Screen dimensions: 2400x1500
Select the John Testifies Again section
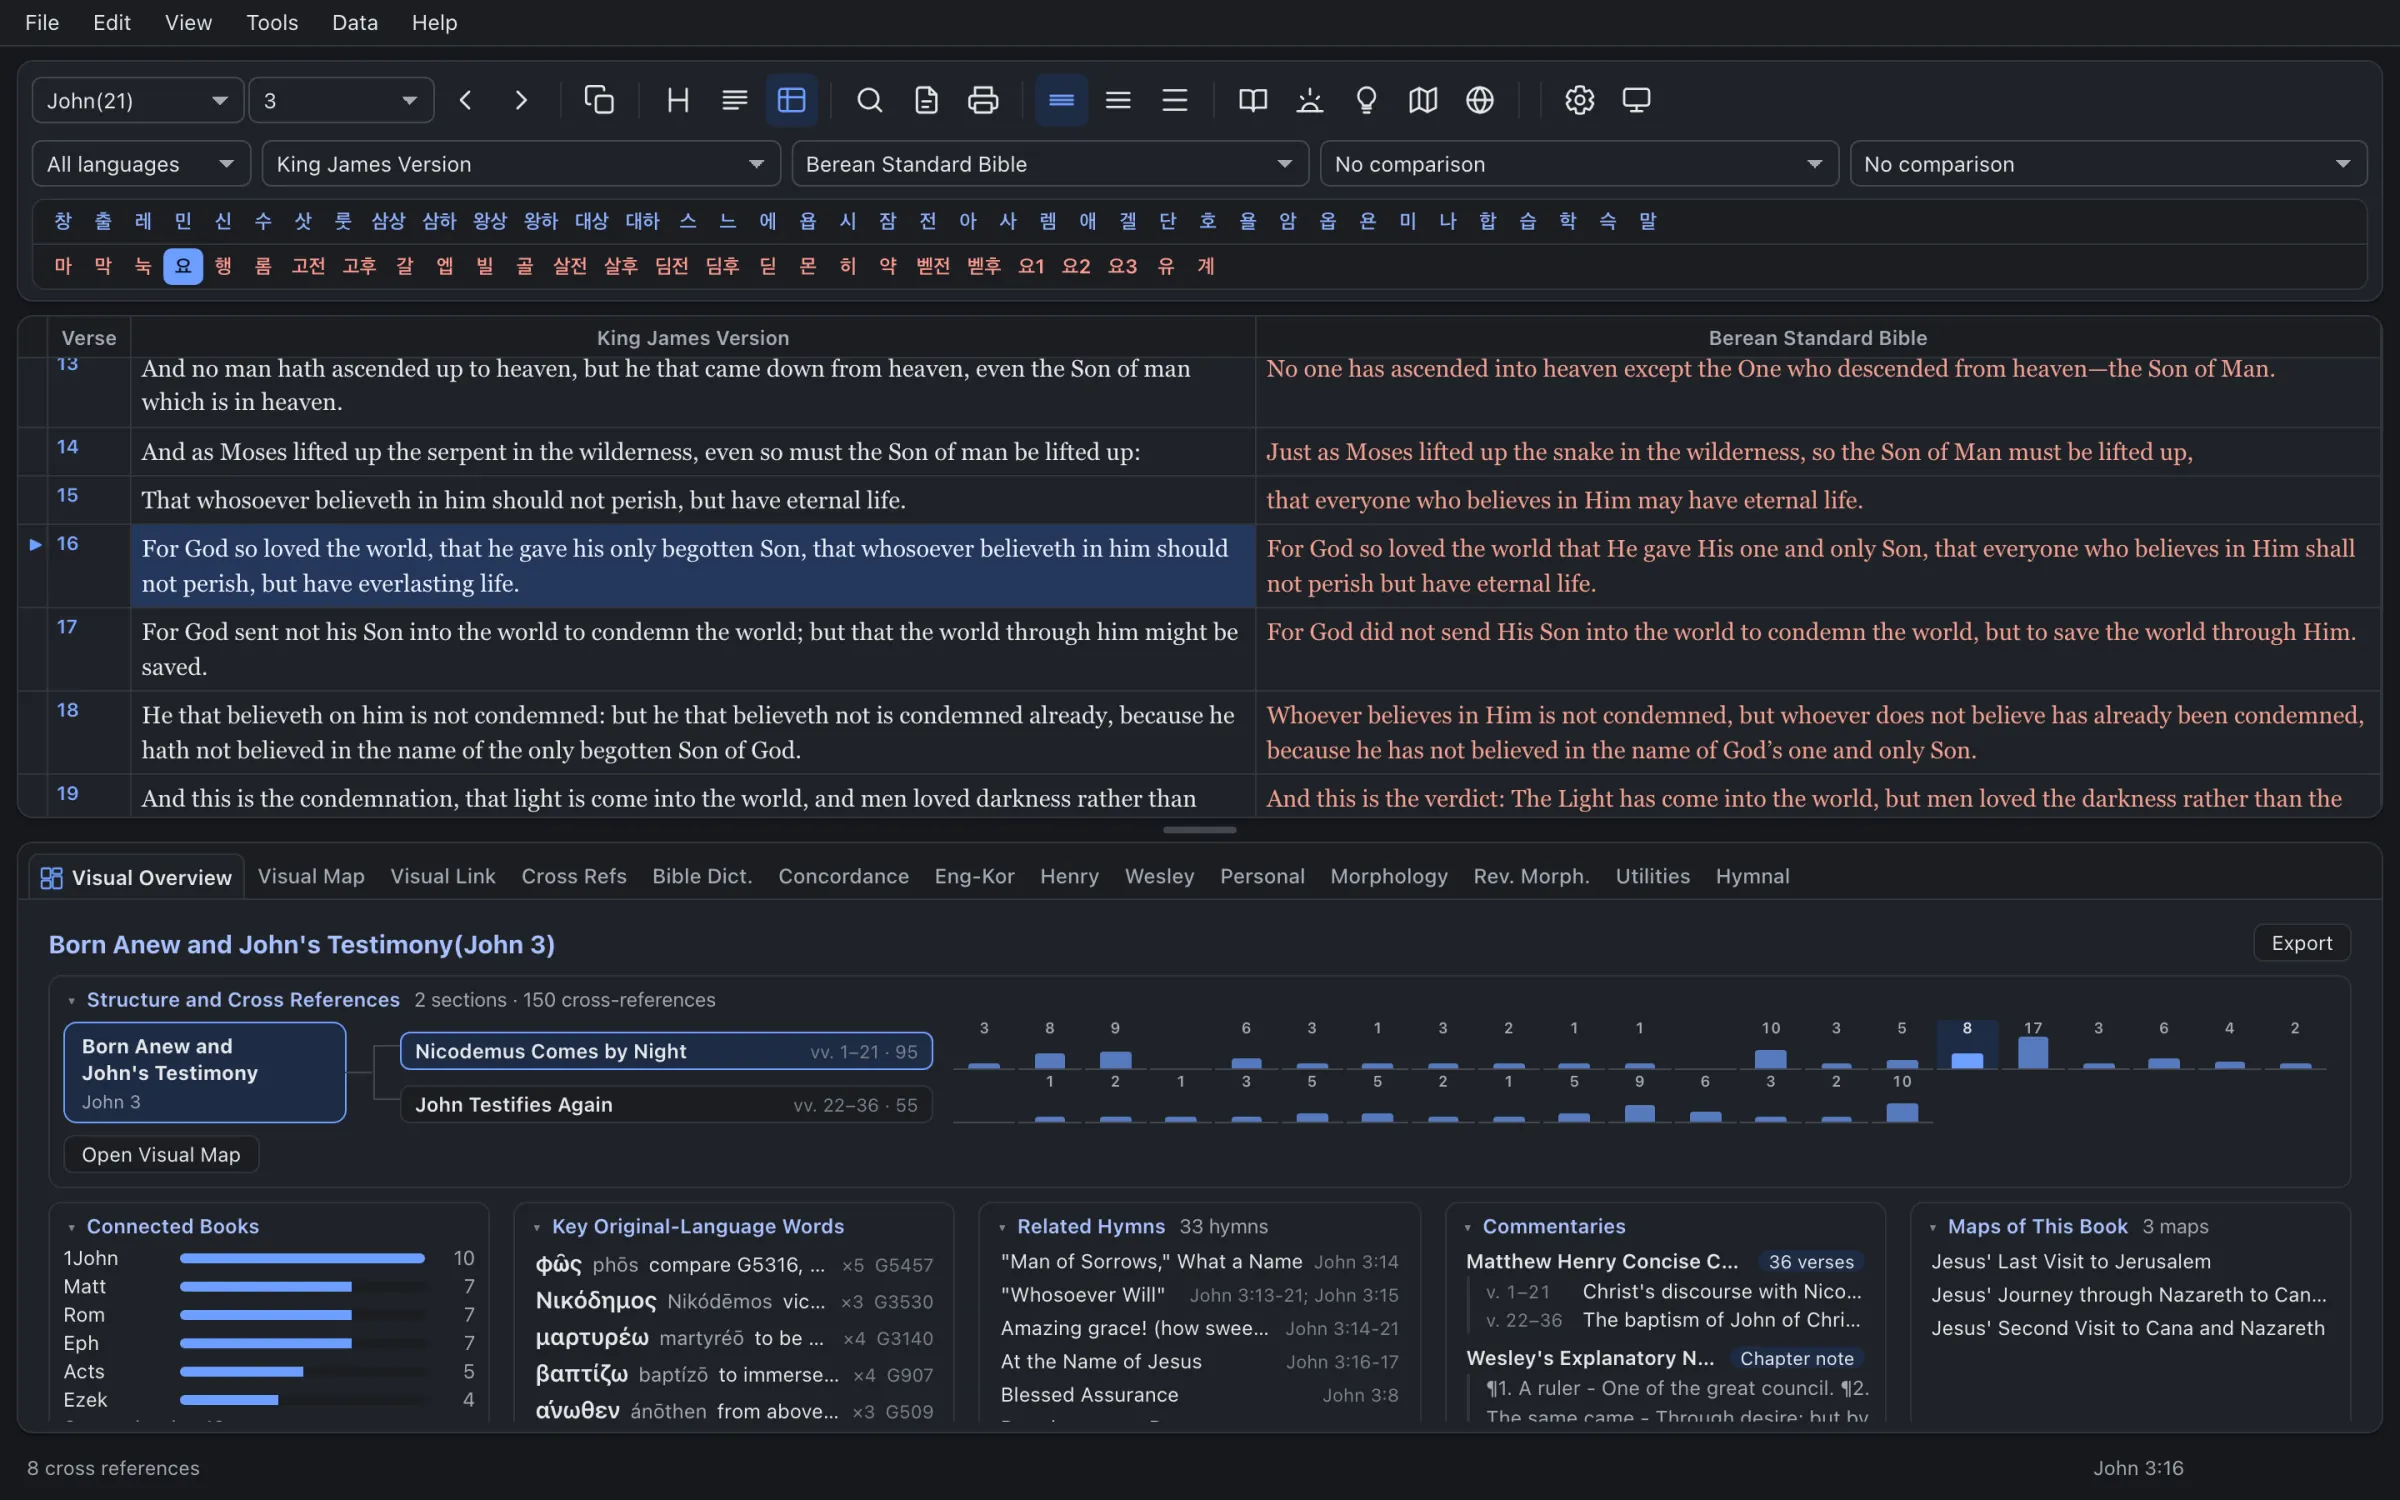[x=666, y=1105]
